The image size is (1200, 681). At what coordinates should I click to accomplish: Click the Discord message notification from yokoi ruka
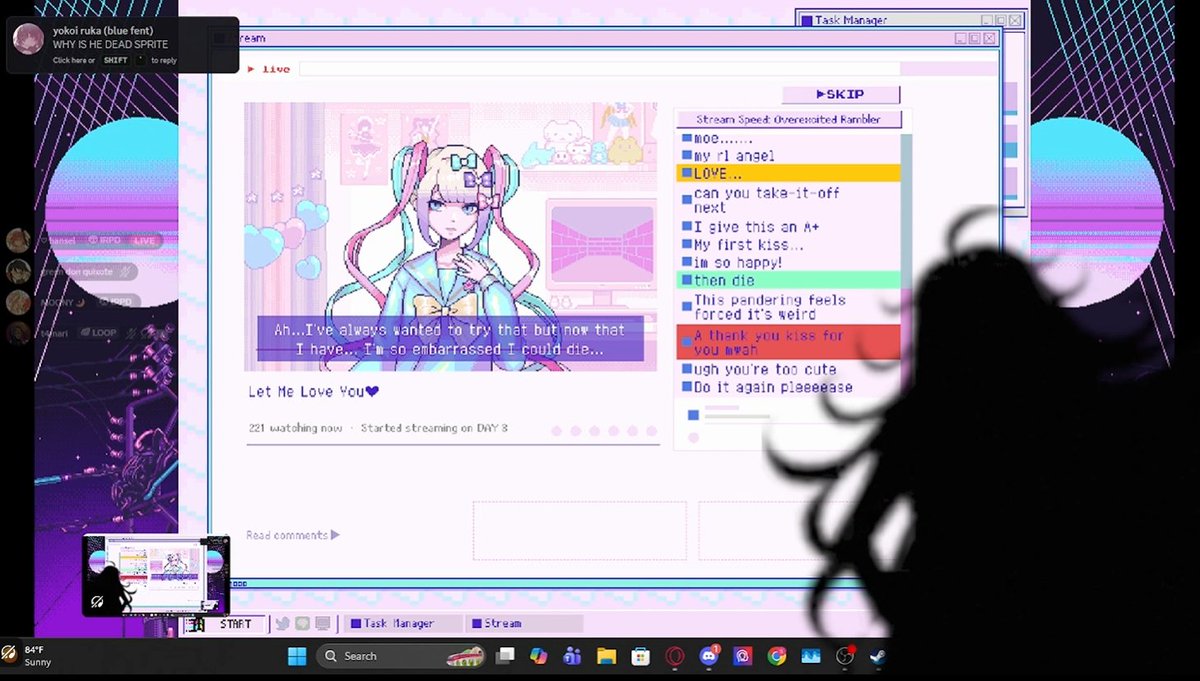click(x=123, y=45)
